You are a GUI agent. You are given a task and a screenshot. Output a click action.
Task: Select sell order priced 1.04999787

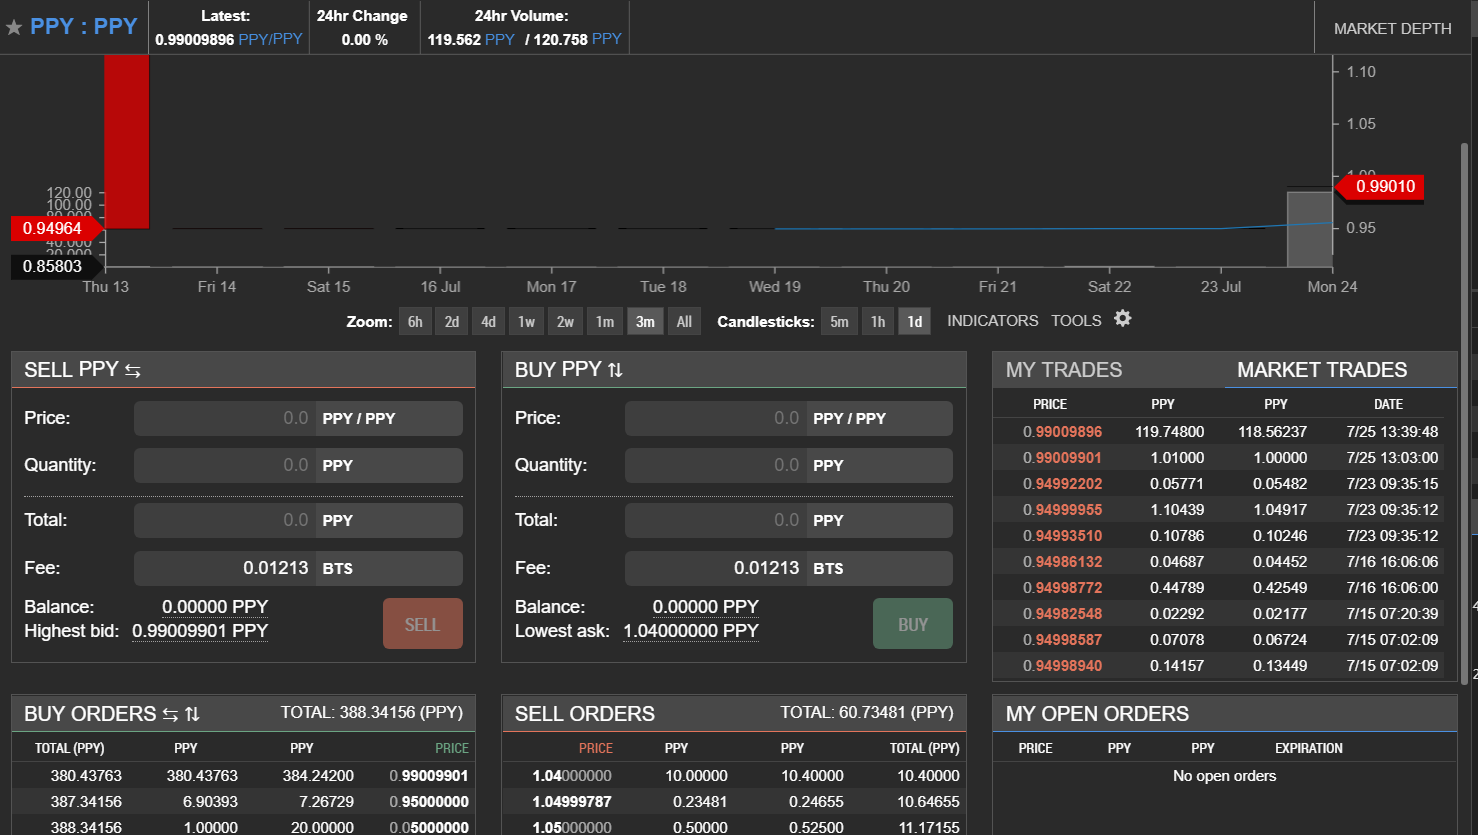coord(734,802)
